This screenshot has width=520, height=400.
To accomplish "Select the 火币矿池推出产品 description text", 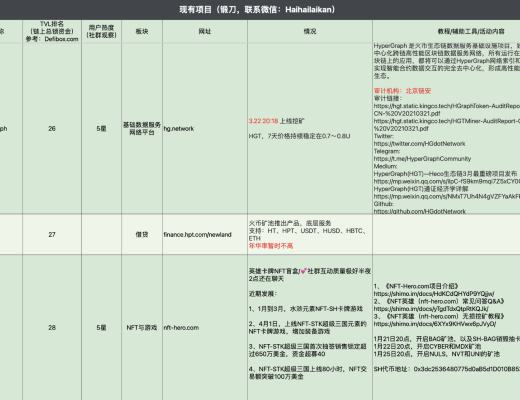I will tap(308, 231).
